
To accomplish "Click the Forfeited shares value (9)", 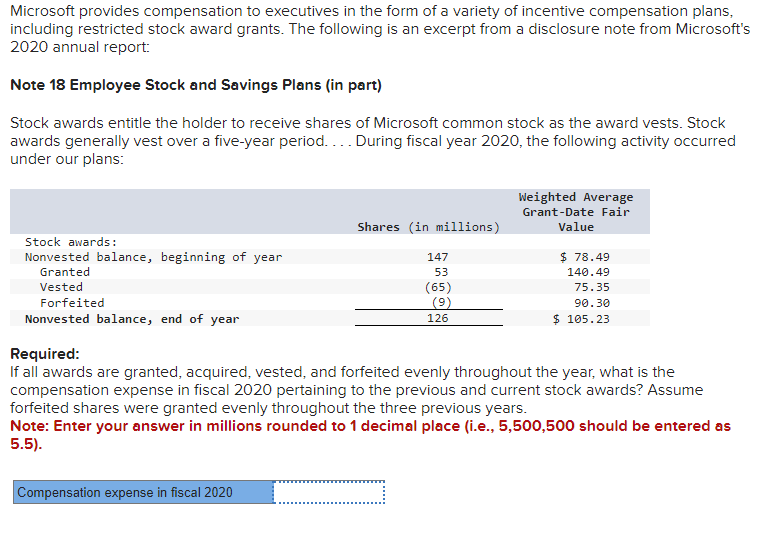I will pos(441,302).
